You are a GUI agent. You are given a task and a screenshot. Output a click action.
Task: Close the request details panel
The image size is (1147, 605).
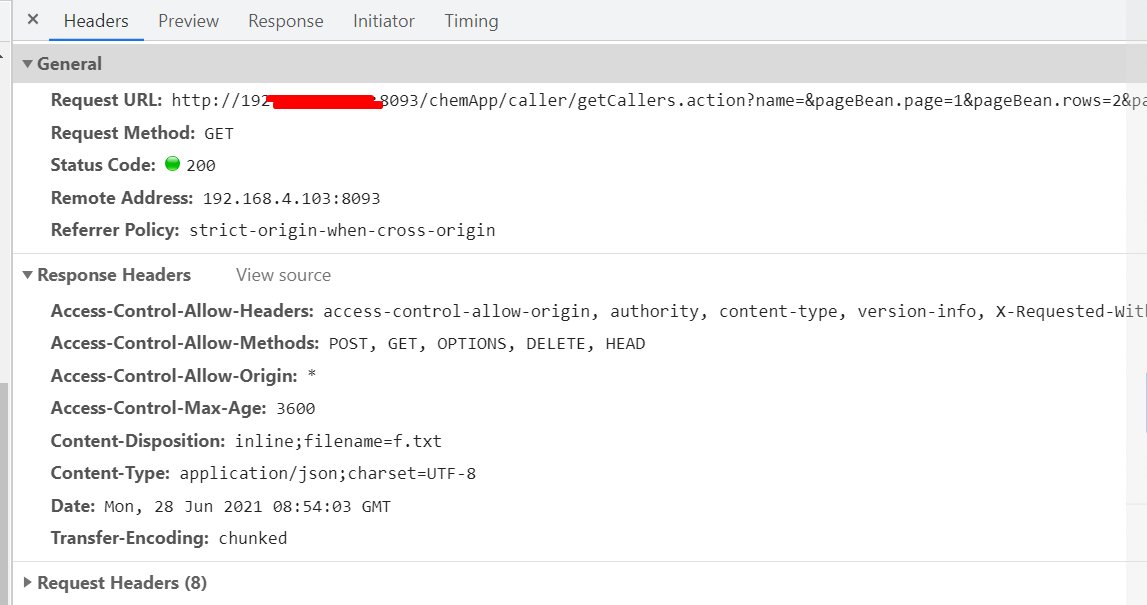tap(33, 20)
